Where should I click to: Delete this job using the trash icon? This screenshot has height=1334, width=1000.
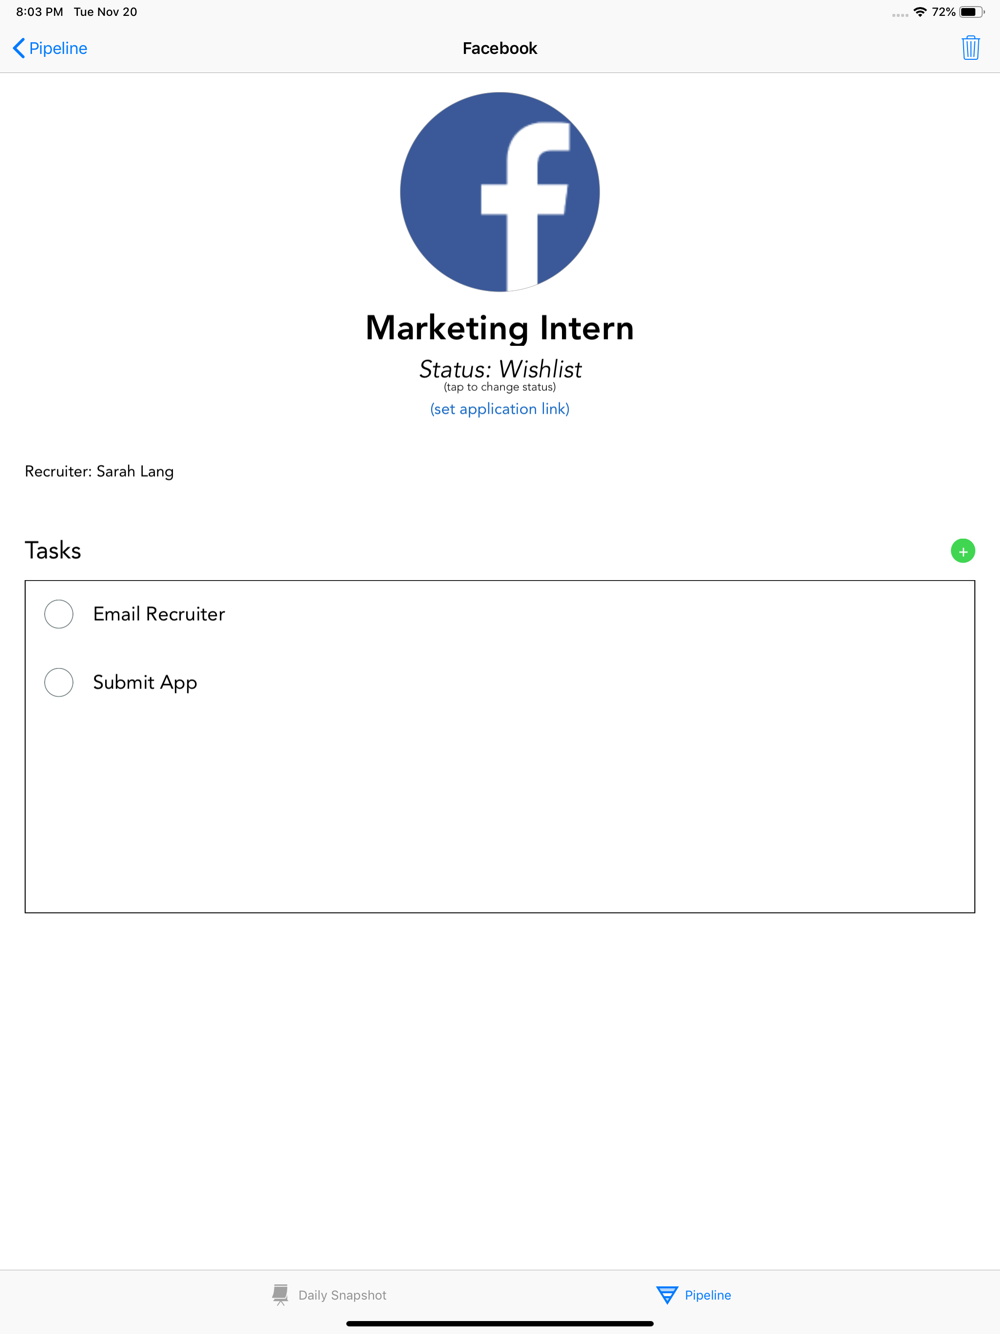coord(970,48)
